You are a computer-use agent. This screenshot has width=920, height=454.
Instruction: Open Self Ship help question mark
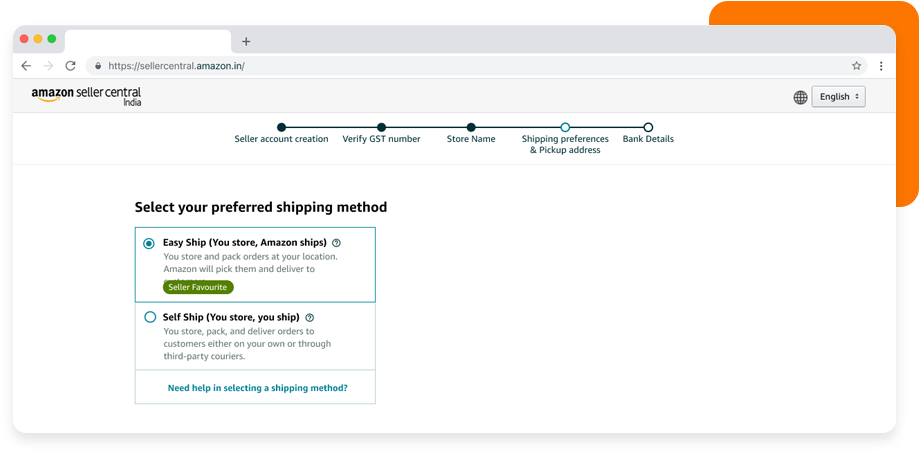point(310,318)
